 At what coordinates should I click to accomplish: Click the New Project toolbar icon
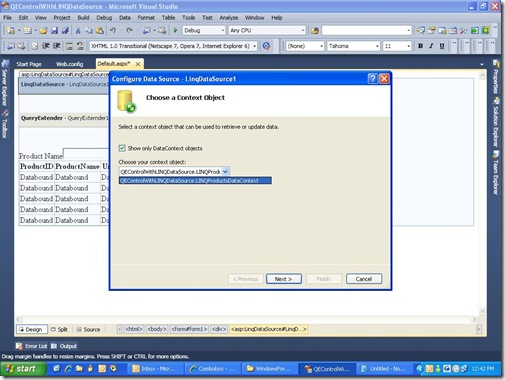pos(11,30)
